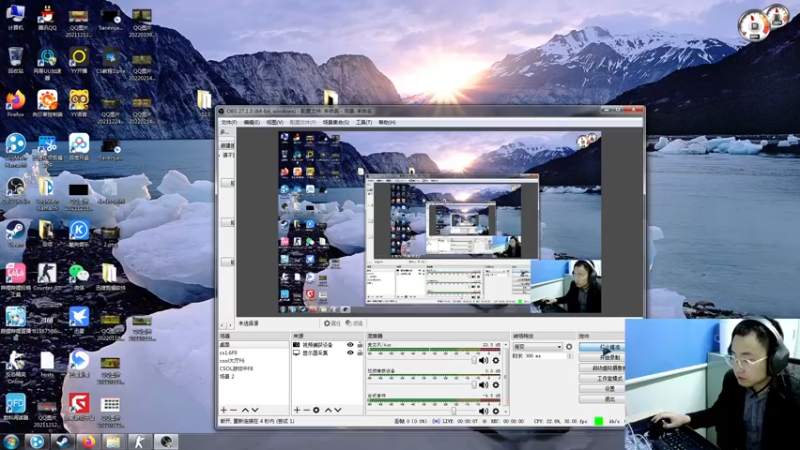The image size is (800, 450).
Task: Mute the second audio mixer channel
Action: [x=483, y=385]
